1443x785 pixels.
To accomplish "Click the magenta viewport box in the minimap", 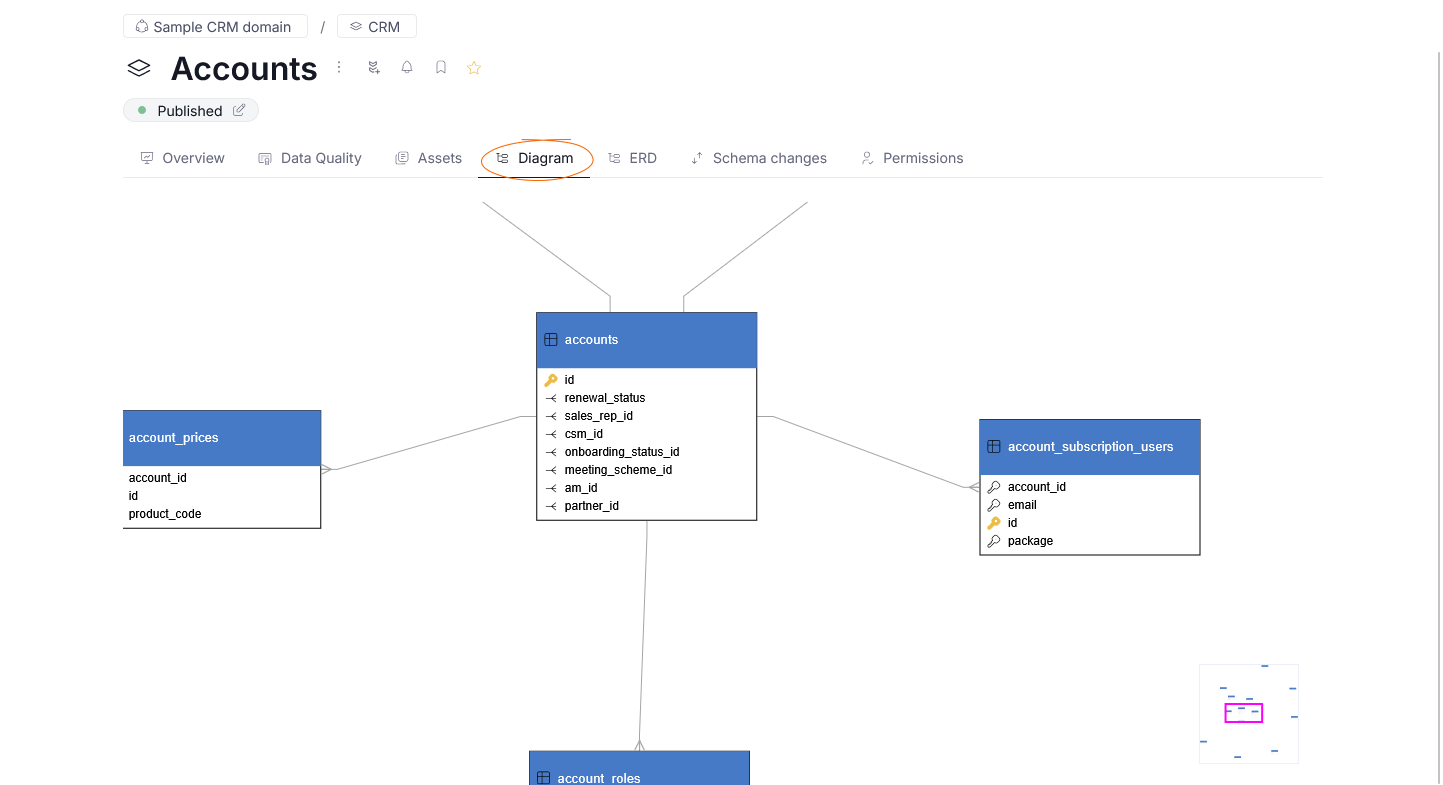I will [1243, 712].
